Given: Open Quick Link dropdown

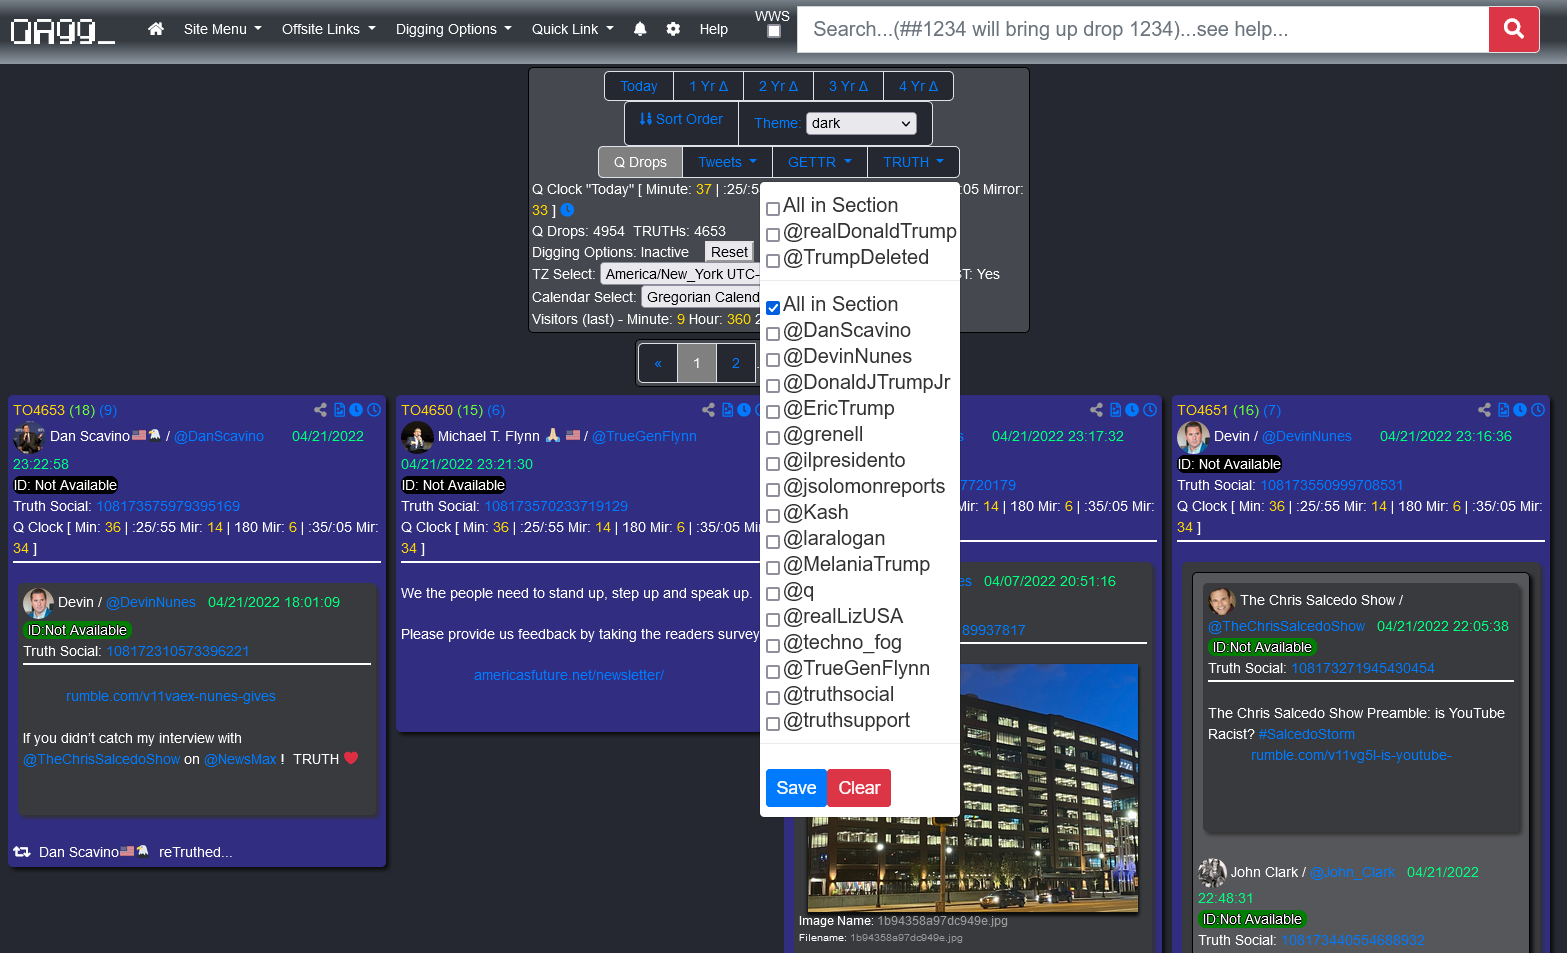Looking at the screenshot, I should tap(572, 29).
